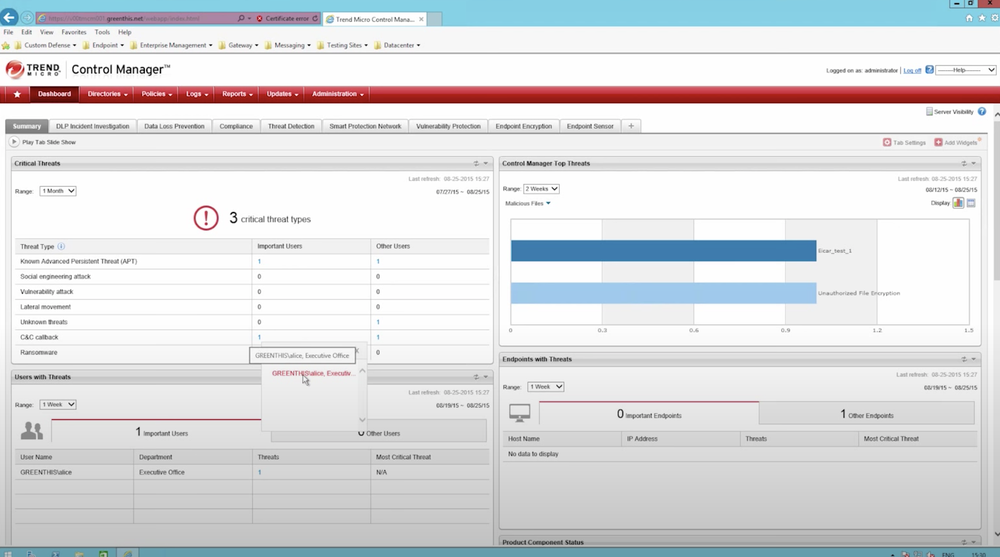Click the star favorites icon in red menu

point(17,94)
